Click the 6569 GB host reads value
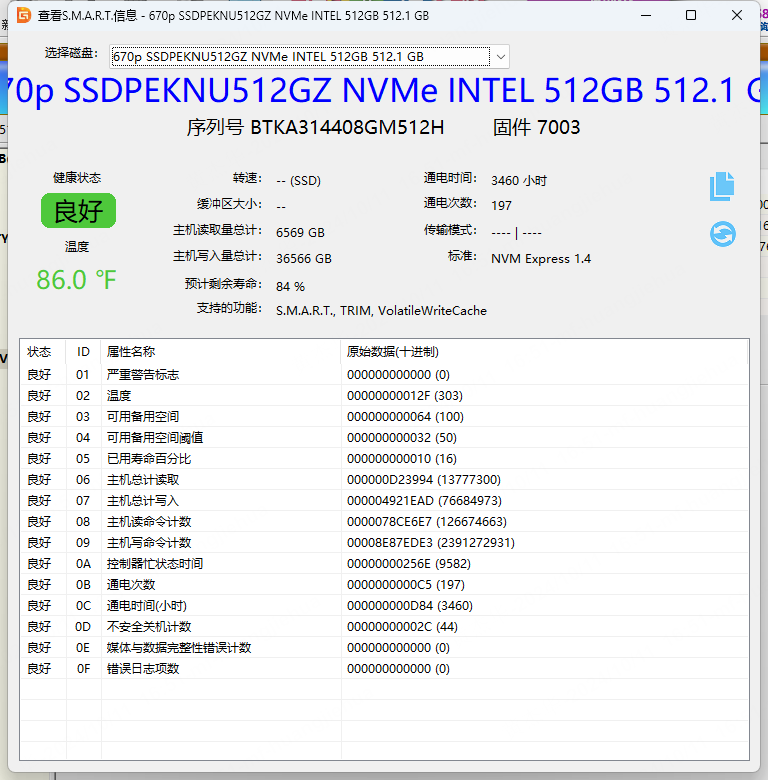Image resolution: width=768 pixels, height=780 pixels. (300, 232)
